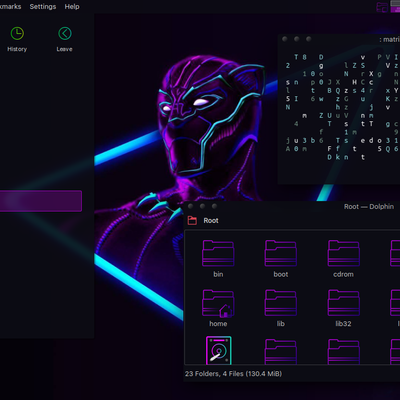Image resolution: width=400 pixels, height=400 pixels.
Task: Click inside the matrix terminal output area
Action: click(339, 115)
